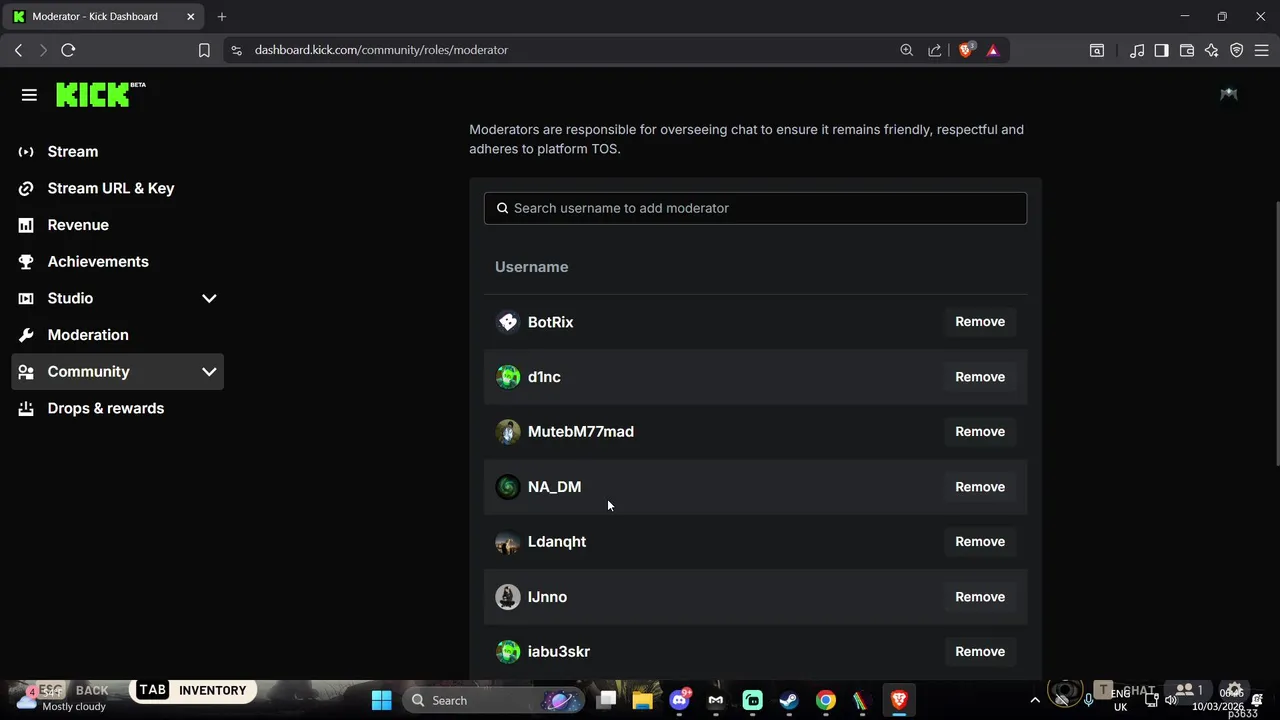Remove MutebM77mad as moderator
The height and width of the screenshot is (720, 1280).
point(980,432)
